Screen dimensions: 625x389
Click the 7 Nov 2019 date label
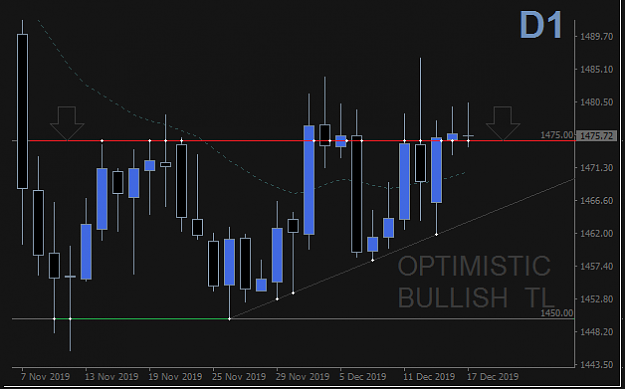(x=45, y=377)
